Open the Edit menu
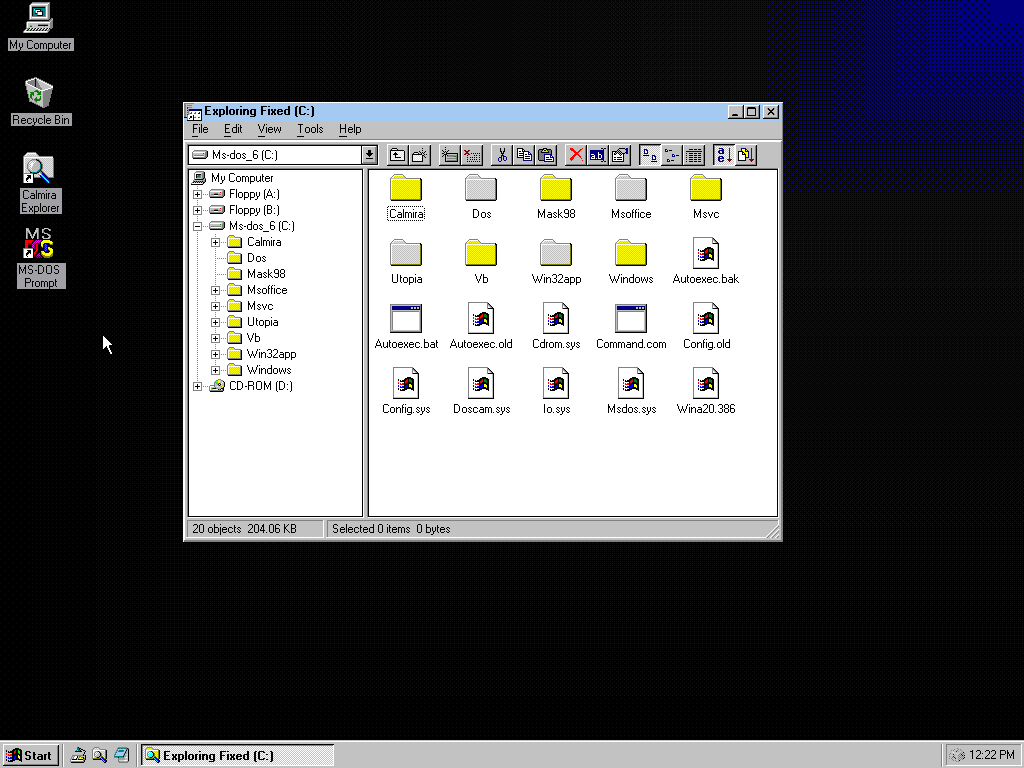The height and width of the screenshot is (768, 1024). [x=233, y=129]
